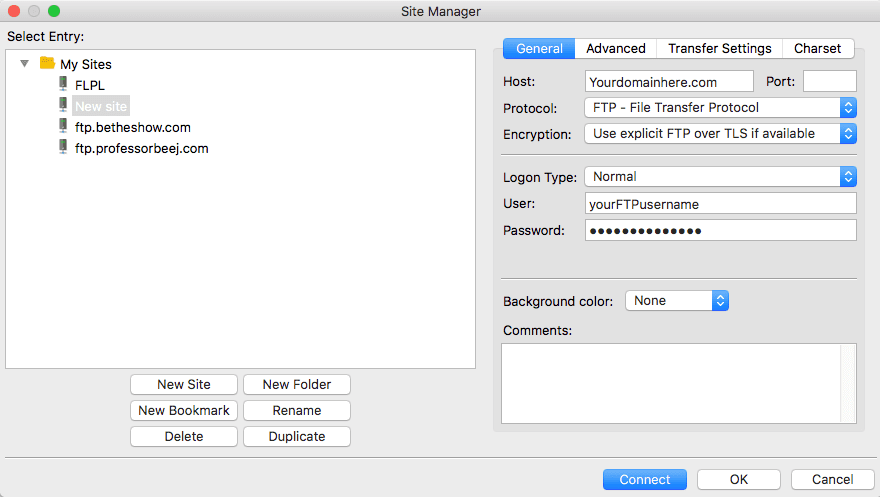Focus the Host input field
Screen dimensions: 880x497
(x=669, y=81)
